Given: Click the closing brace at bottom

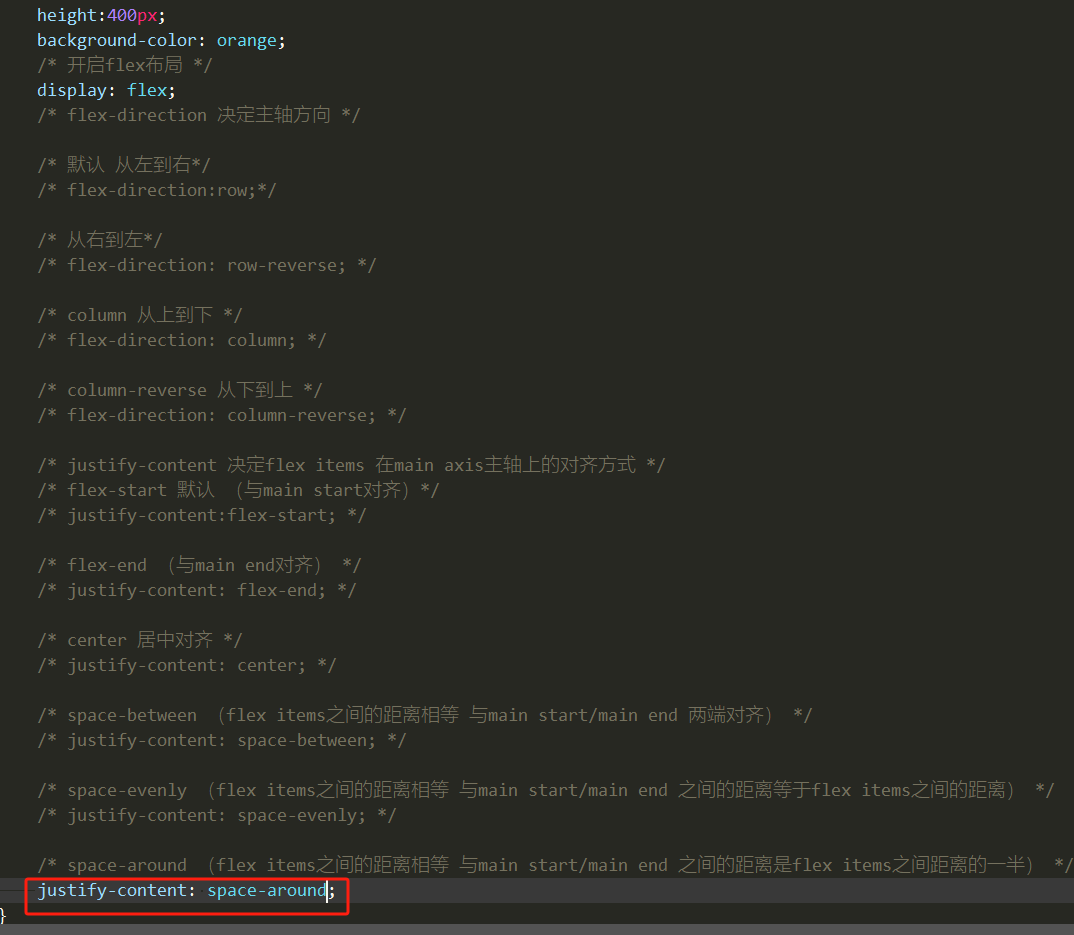Looking at the screenshot, I should coord(3,915).
